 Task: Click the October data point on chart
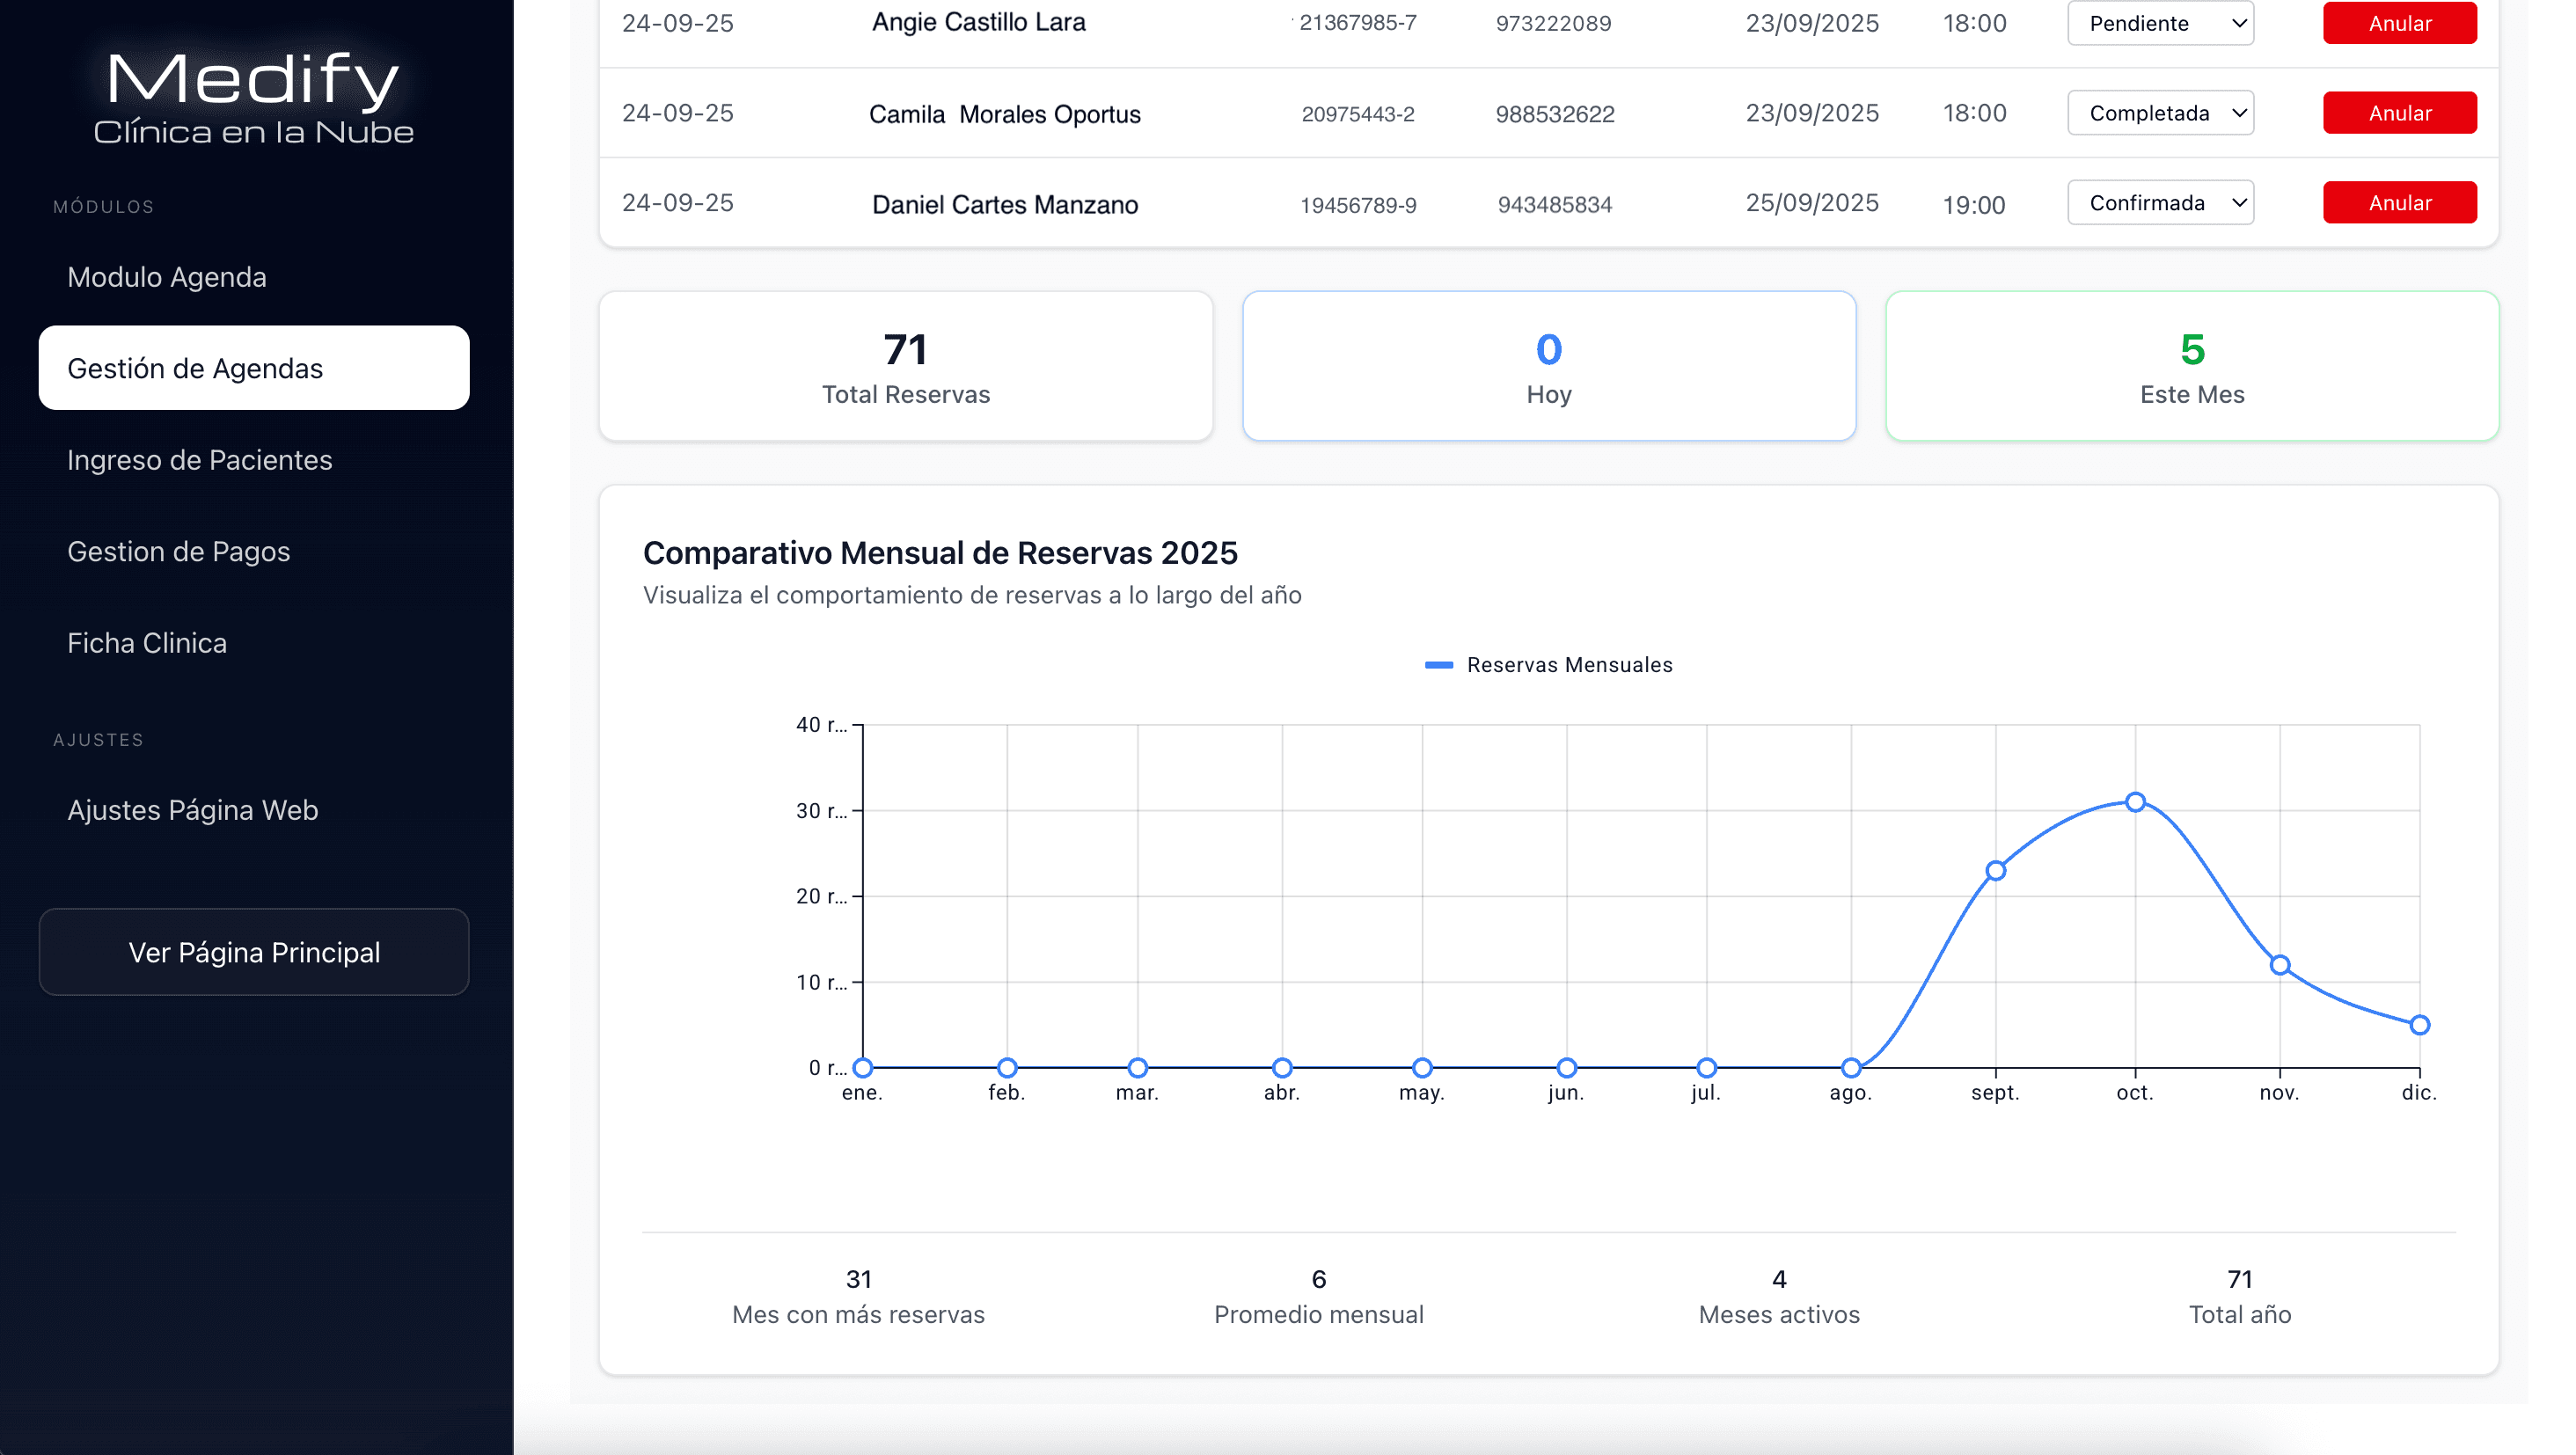2135,802
